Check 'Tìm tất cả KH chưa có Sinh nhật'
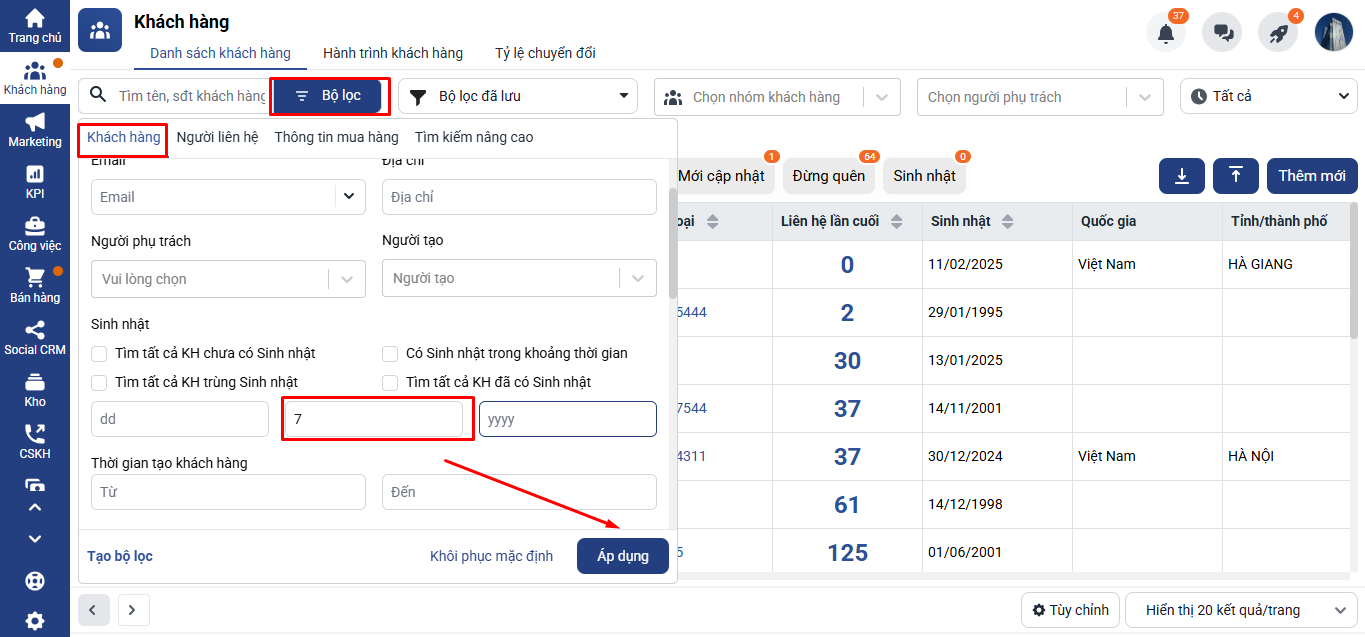The width and height of the screenshot is (1365, 637). 99,353
